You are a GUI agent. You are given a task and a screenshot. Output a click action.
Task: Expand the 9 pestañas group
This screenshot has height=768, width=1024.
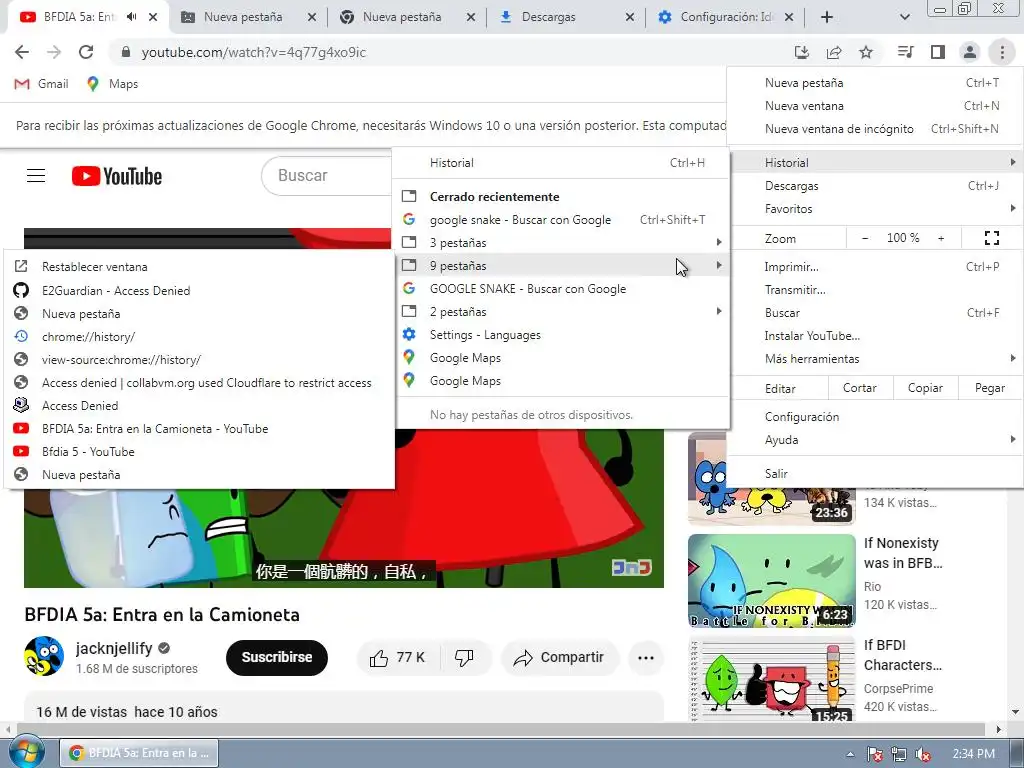pos(561,266)
